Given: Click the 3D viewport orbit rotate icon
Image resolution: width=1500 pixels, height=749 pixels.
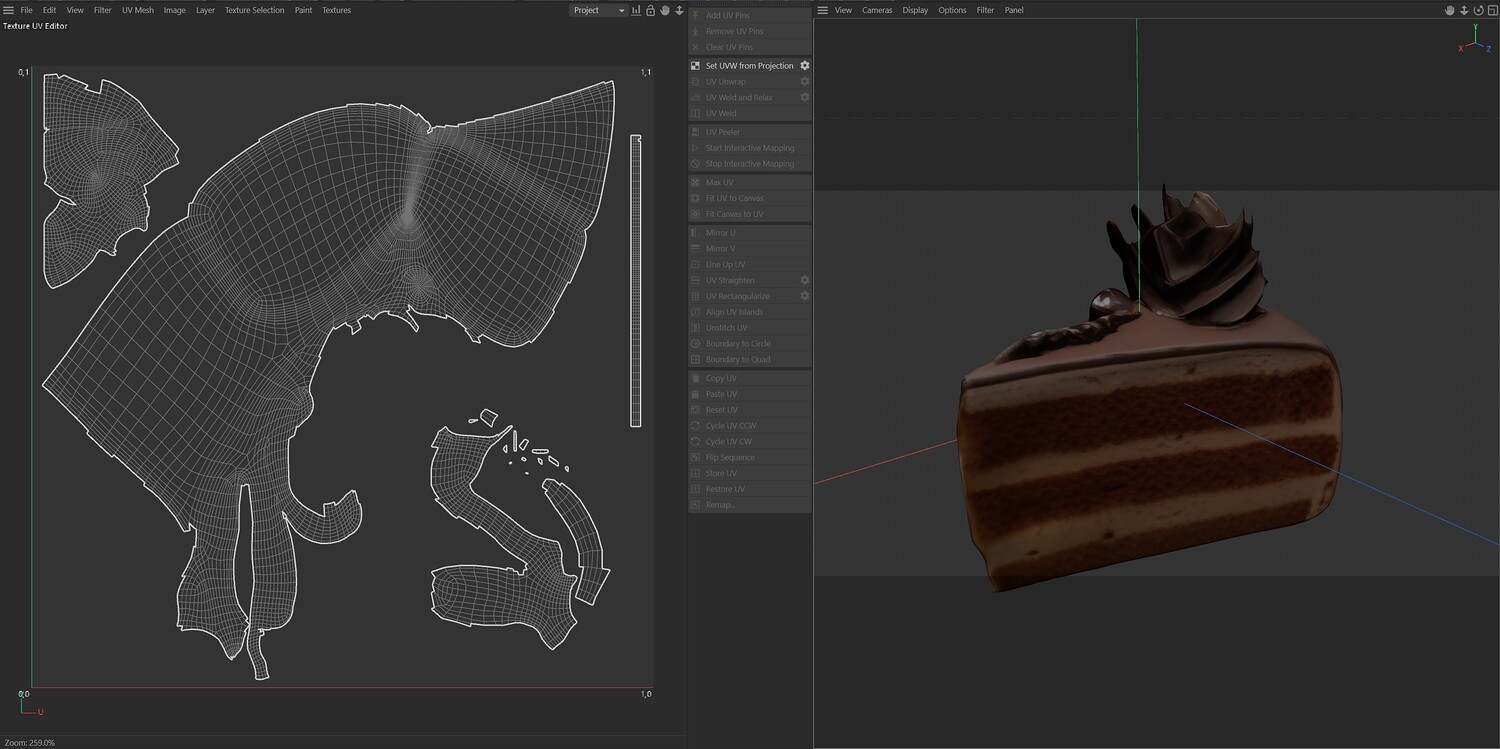Looking at the screenshot, I should pos(1478,10).
